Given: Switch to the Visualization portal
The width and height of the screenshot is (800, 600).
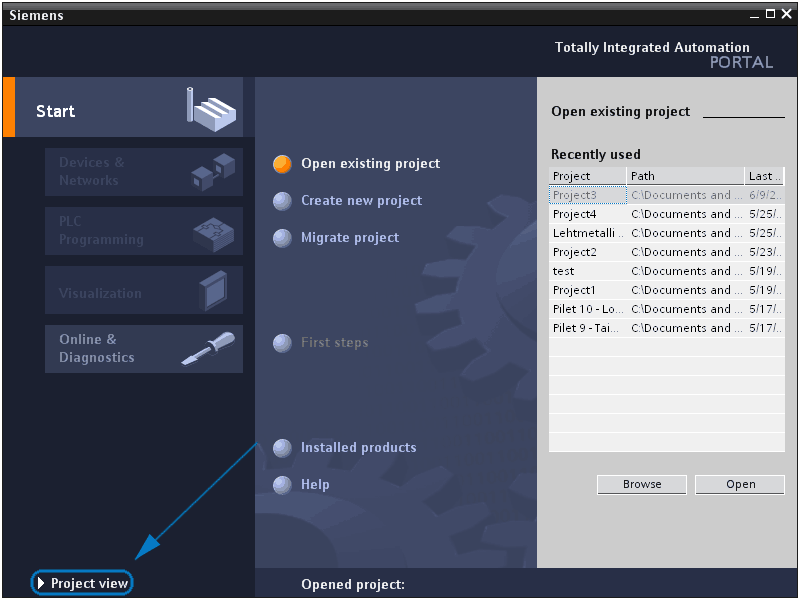Looking at the screenshot, I should coord(144,290).
